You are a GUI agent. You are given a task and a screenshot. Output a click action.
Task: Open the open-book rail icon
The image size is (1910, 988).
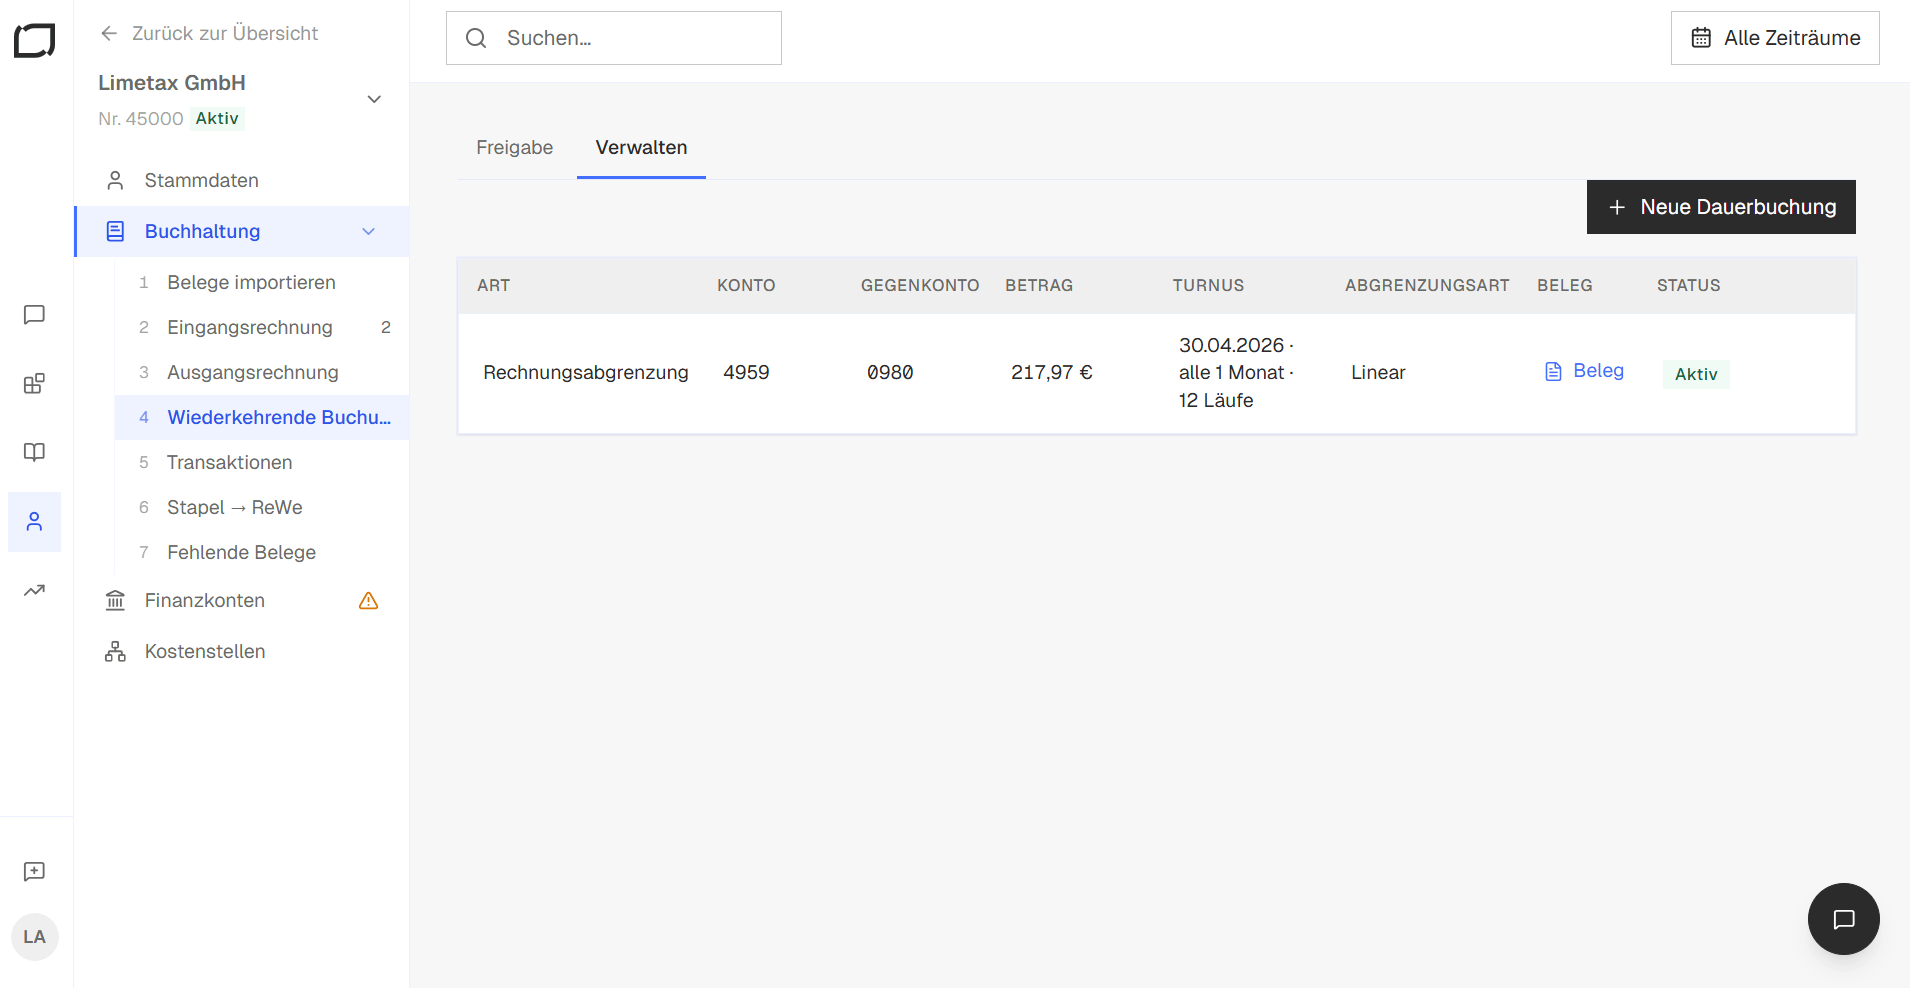pos(34,452)
